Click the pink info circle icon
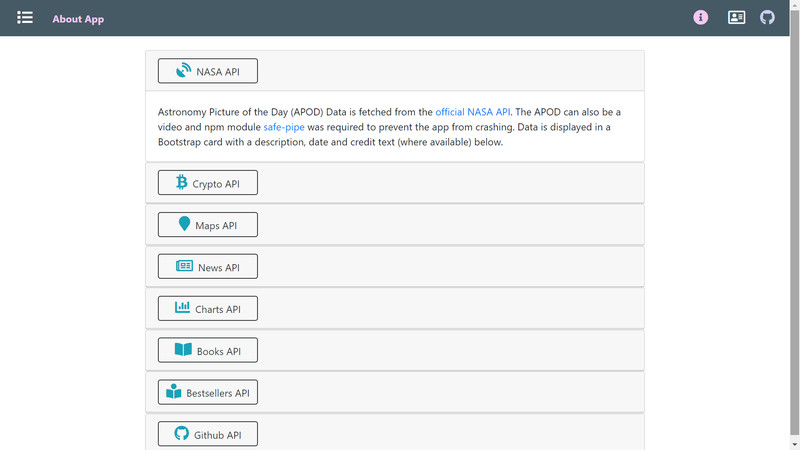Screen dimensions: 800x450 (x=701, y=18)
